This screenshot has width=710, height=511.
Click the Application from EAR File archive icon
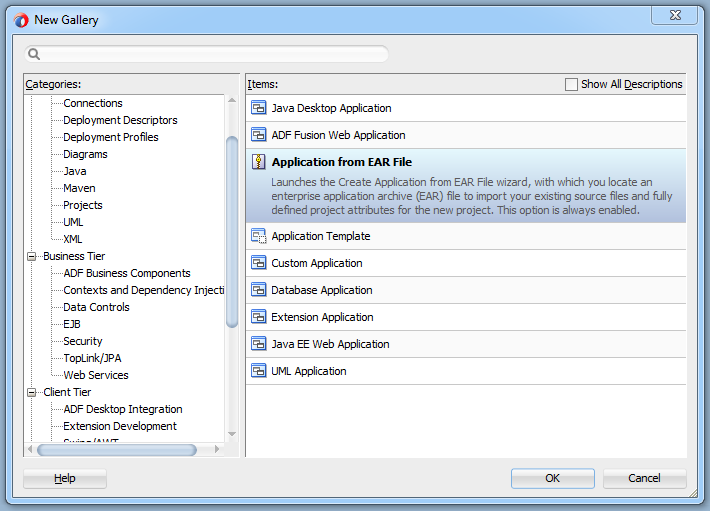pyautogui.click(x=259, y=162)
